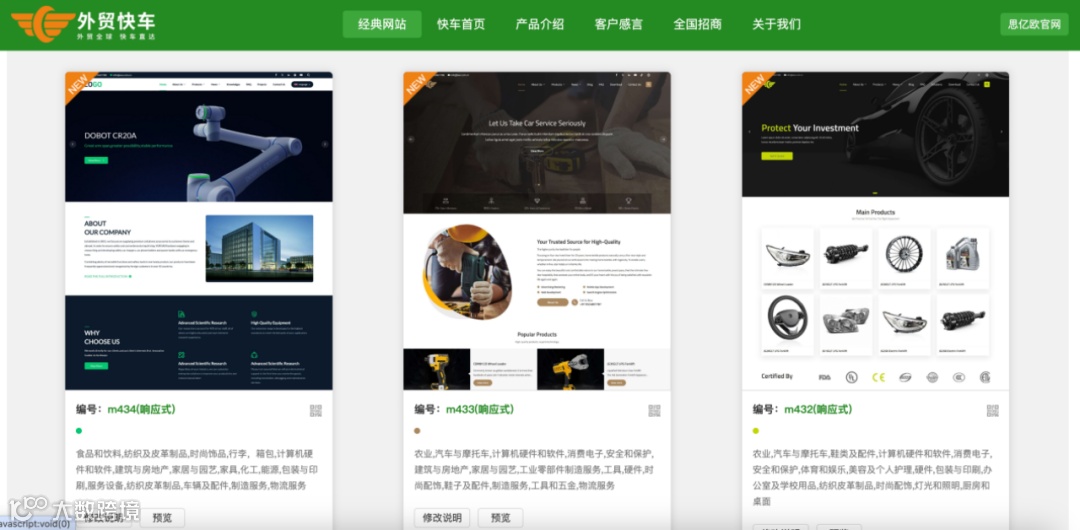1080x530 pixels.
Task: Show QR code for template m434
Action: (315, 411)
